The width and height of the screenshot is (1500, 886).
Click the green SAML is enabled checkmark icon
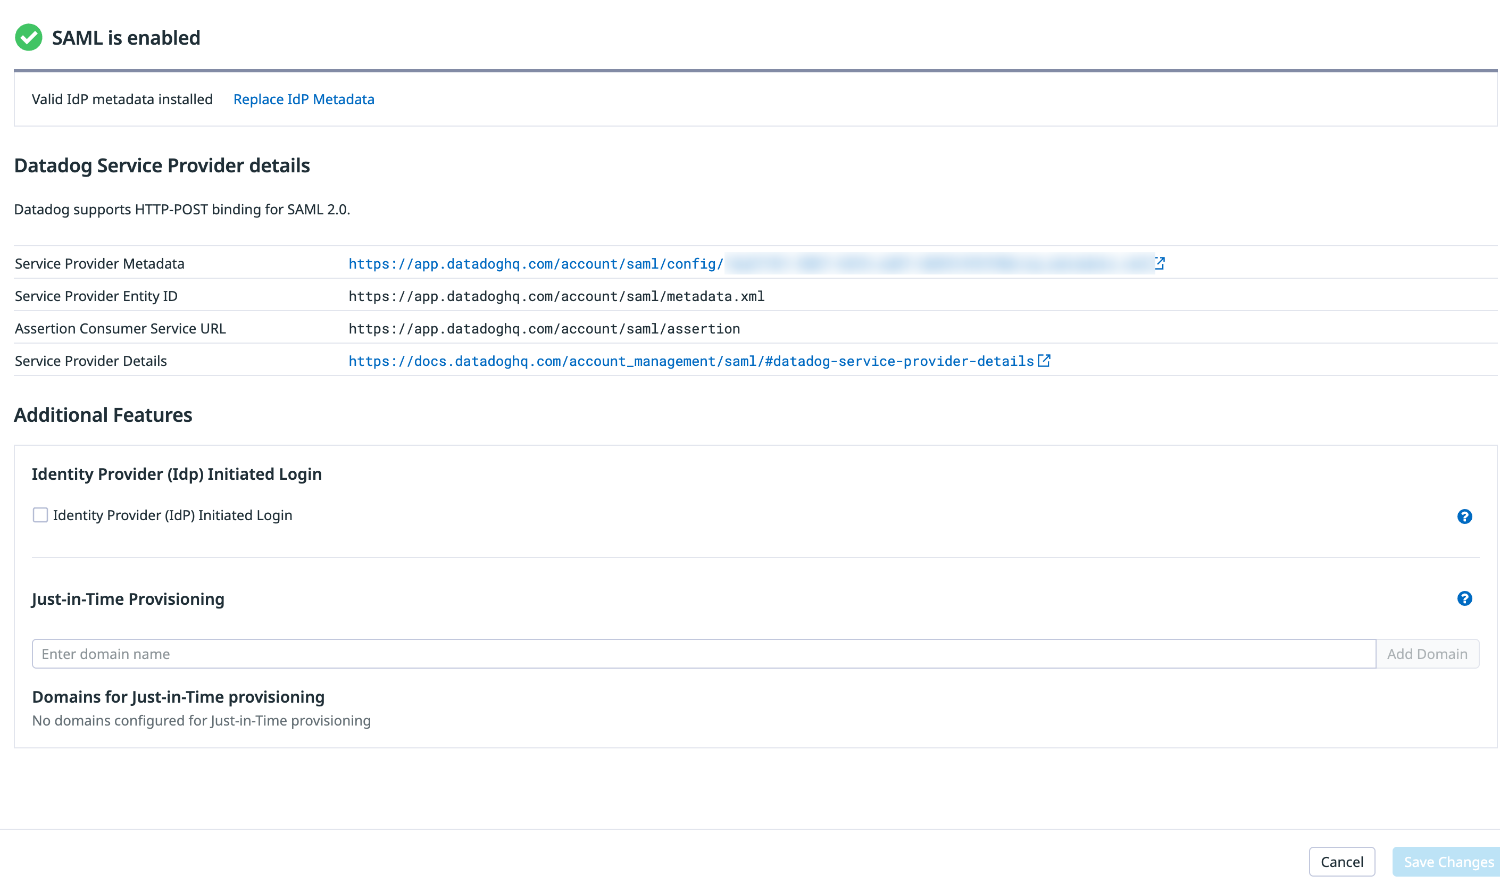[28, 37]
